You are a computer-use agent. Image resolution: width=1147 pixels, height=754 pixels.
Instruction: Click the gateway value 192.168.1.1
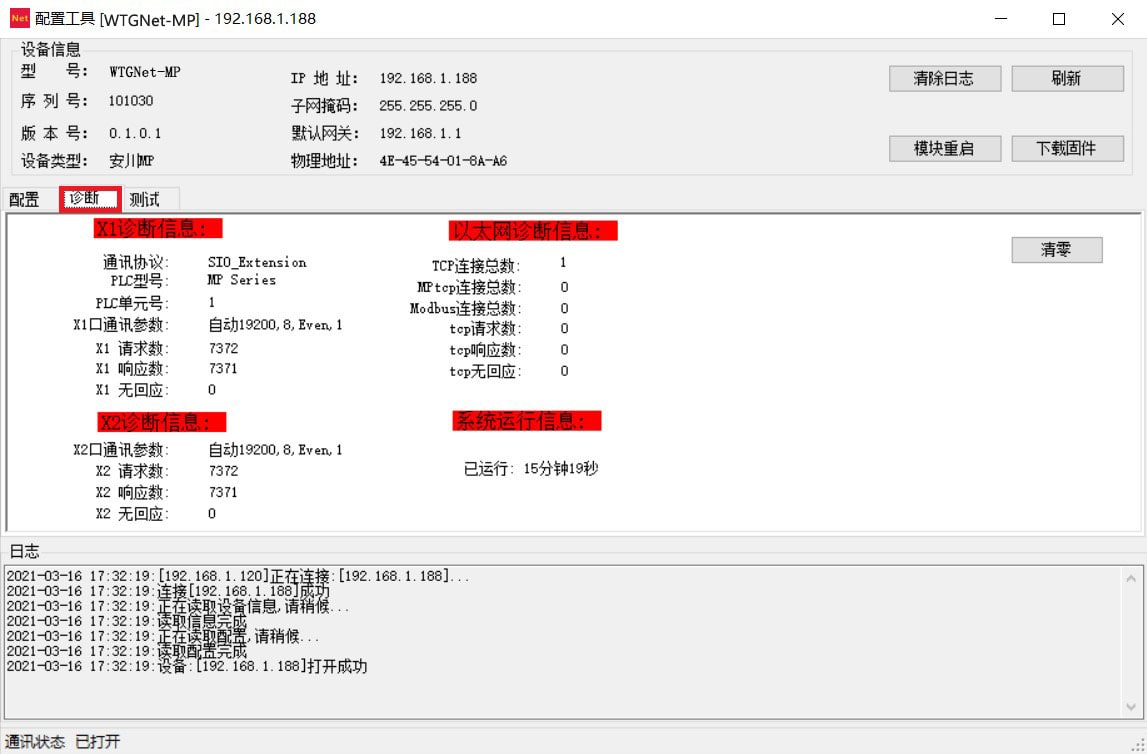click(x=420, y=134)
